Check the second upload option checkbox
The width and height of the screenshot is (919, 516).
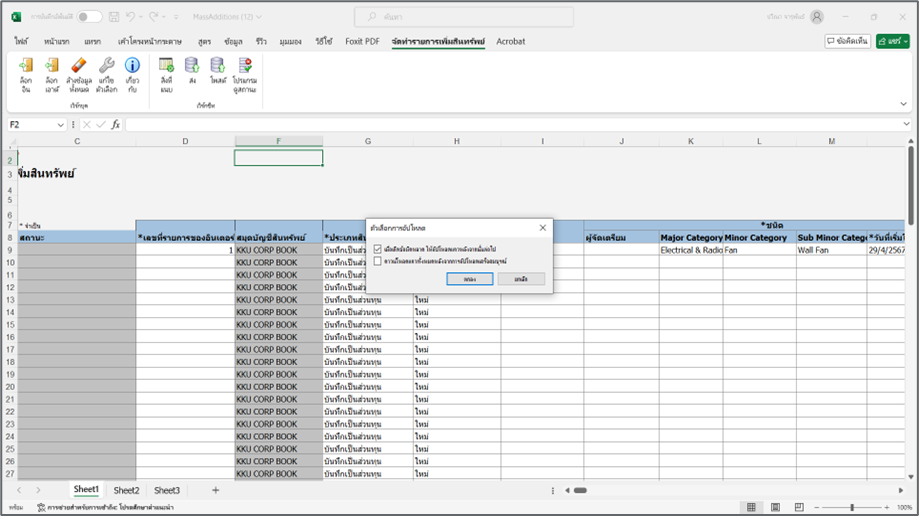pos(377,261)
